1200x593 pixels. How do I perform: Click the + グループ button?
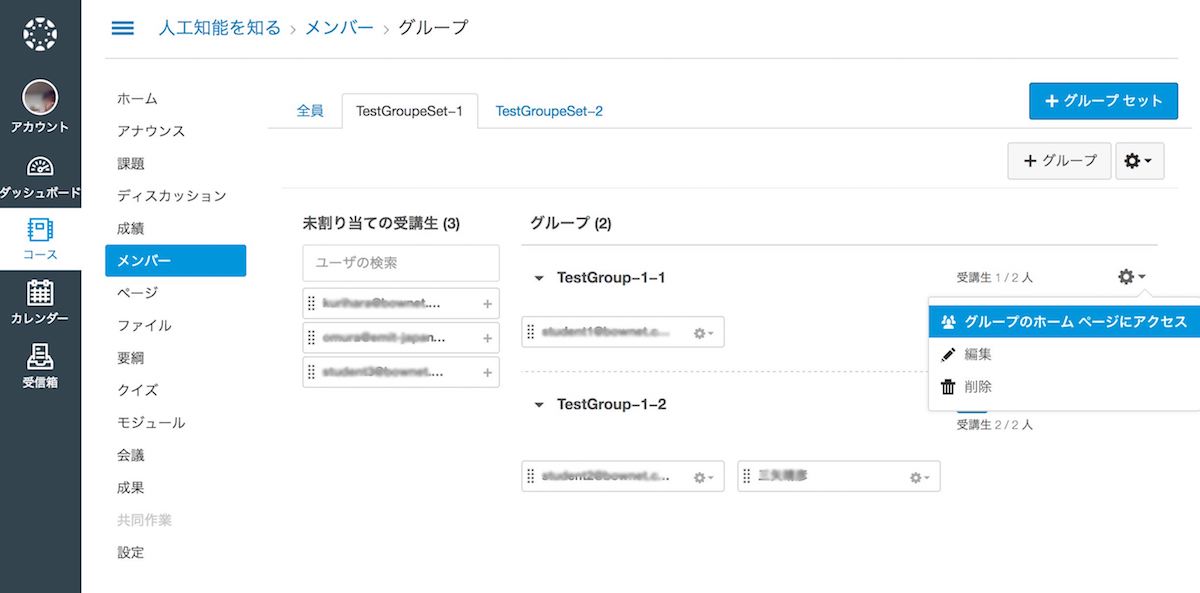pyautogui.click(x=1059, y=160)
